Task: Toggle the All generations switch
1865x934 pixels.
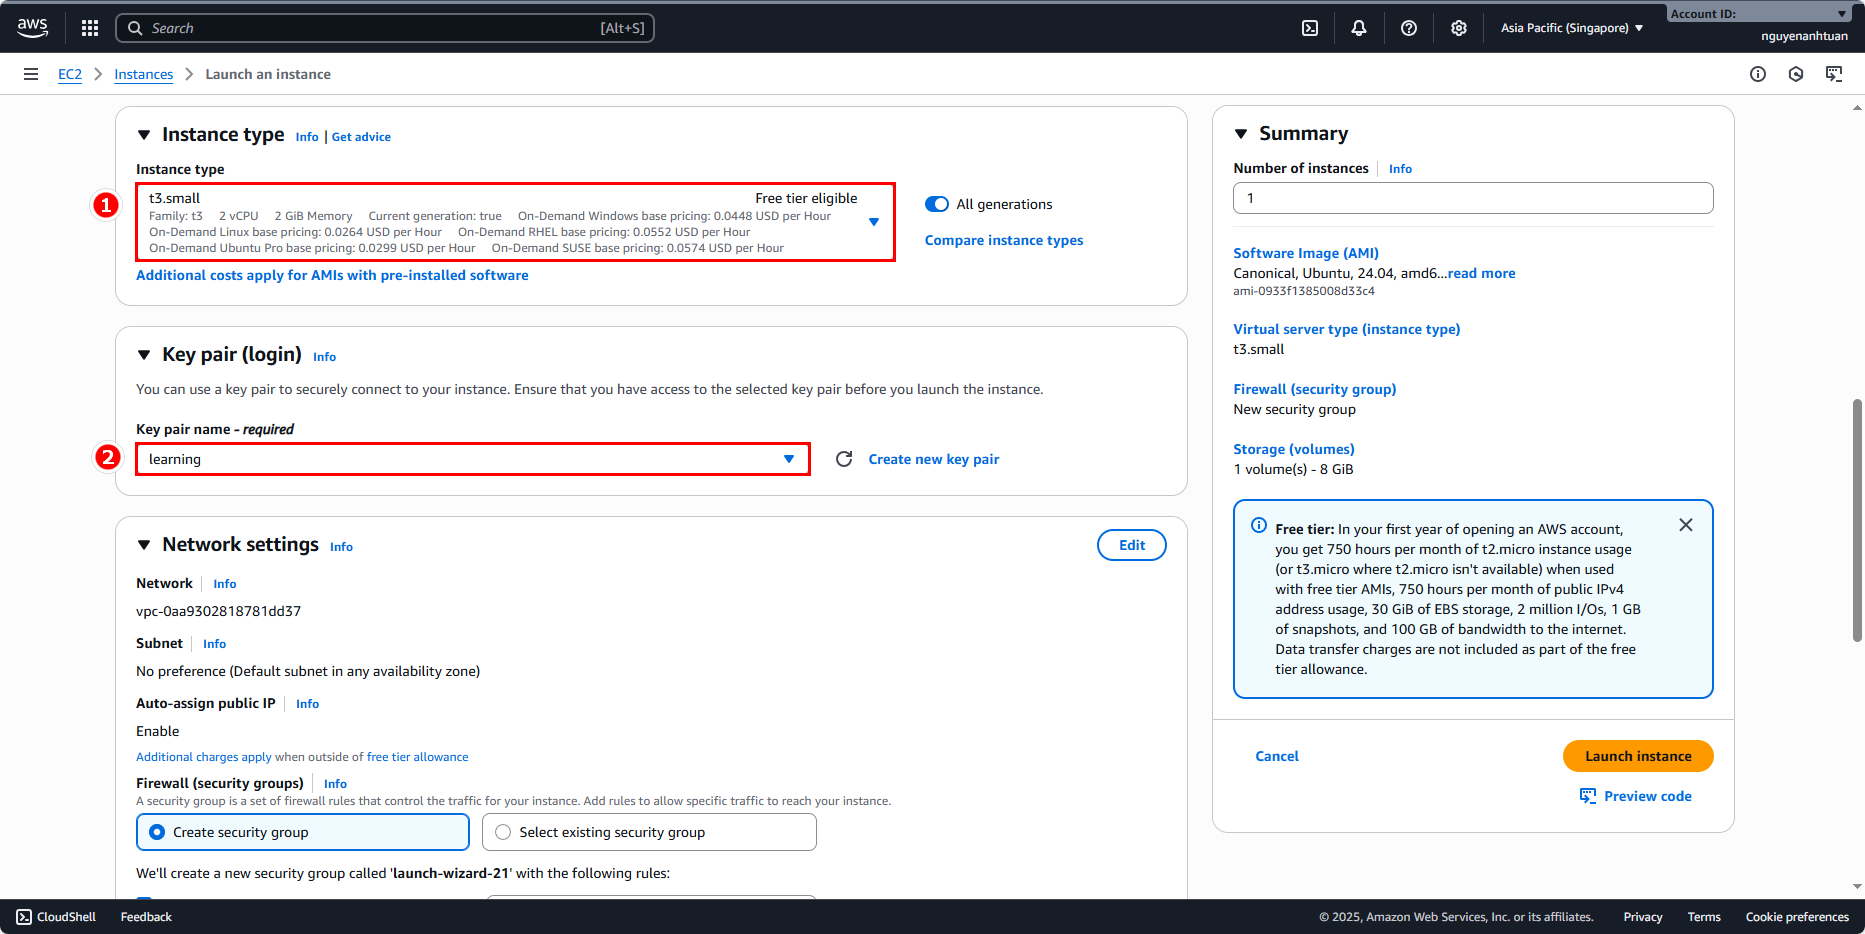Action: [937, 204]
